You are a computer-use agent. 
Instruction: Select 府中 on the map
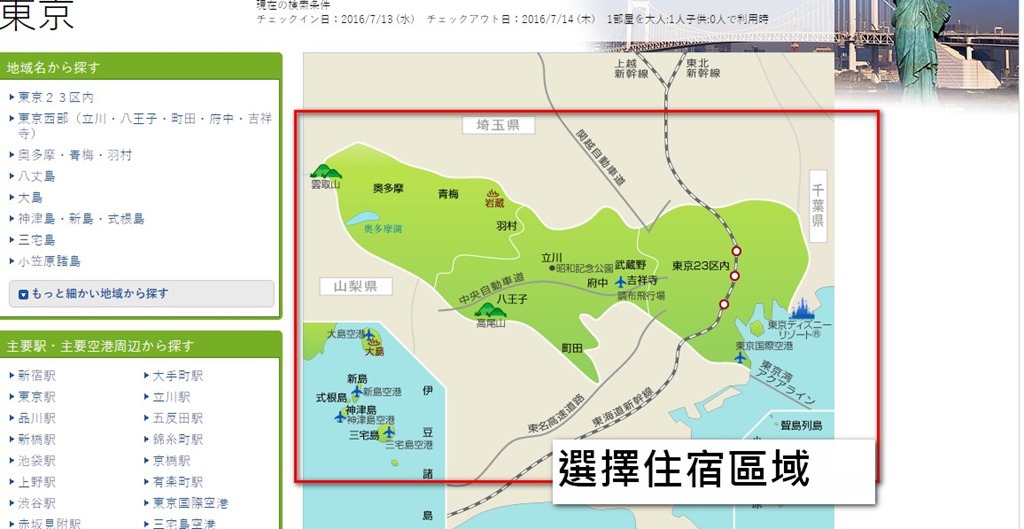tap(598, 282)
